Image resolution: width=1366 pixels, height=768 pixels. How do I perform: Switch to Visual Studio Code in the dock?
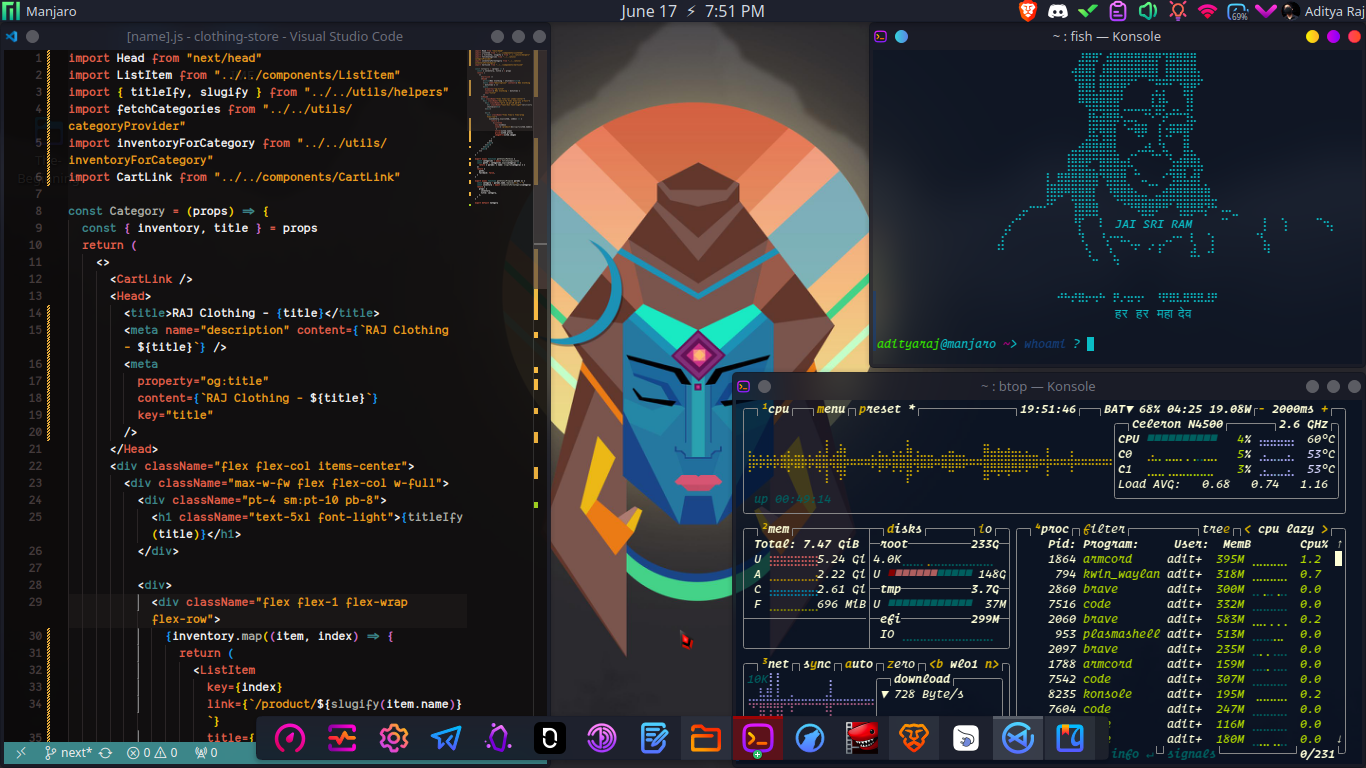tap(1017, 739)
